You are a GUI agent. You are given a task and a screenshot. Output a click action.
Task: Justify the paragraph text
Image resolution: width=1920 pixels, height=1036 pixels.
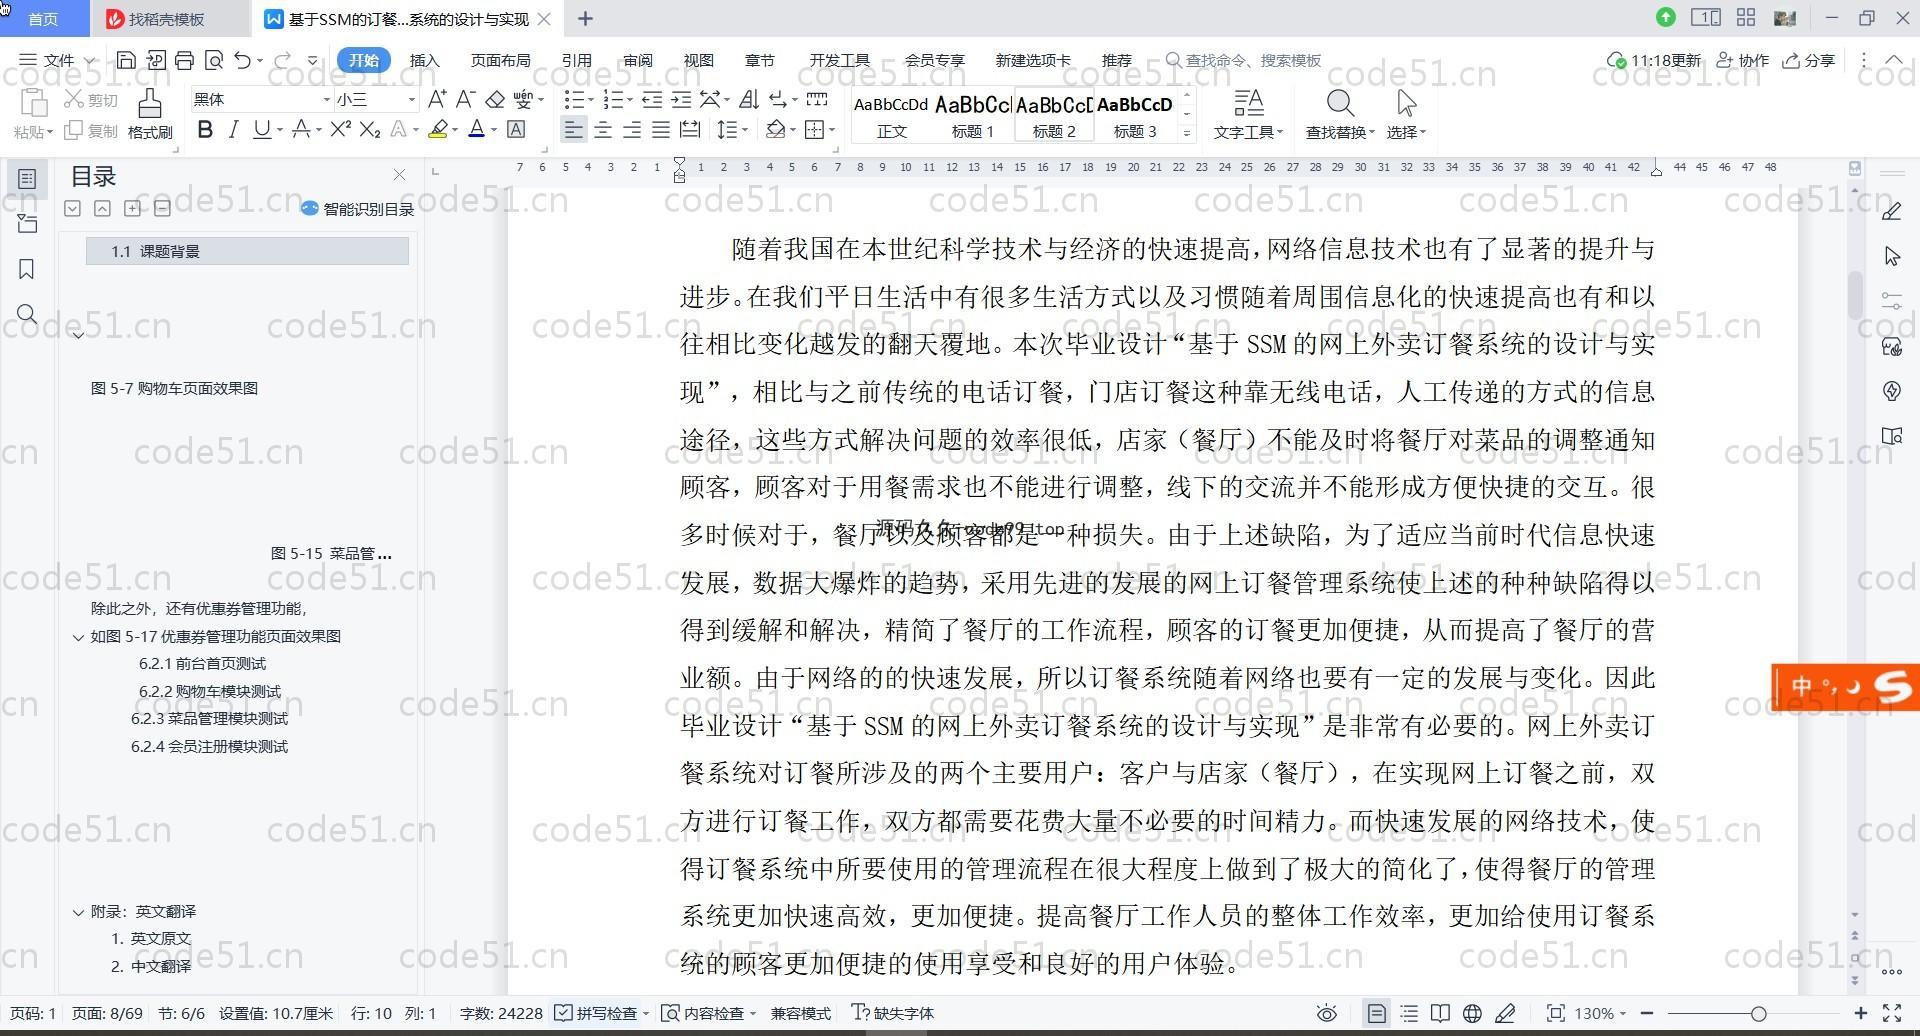coord(661,130)
